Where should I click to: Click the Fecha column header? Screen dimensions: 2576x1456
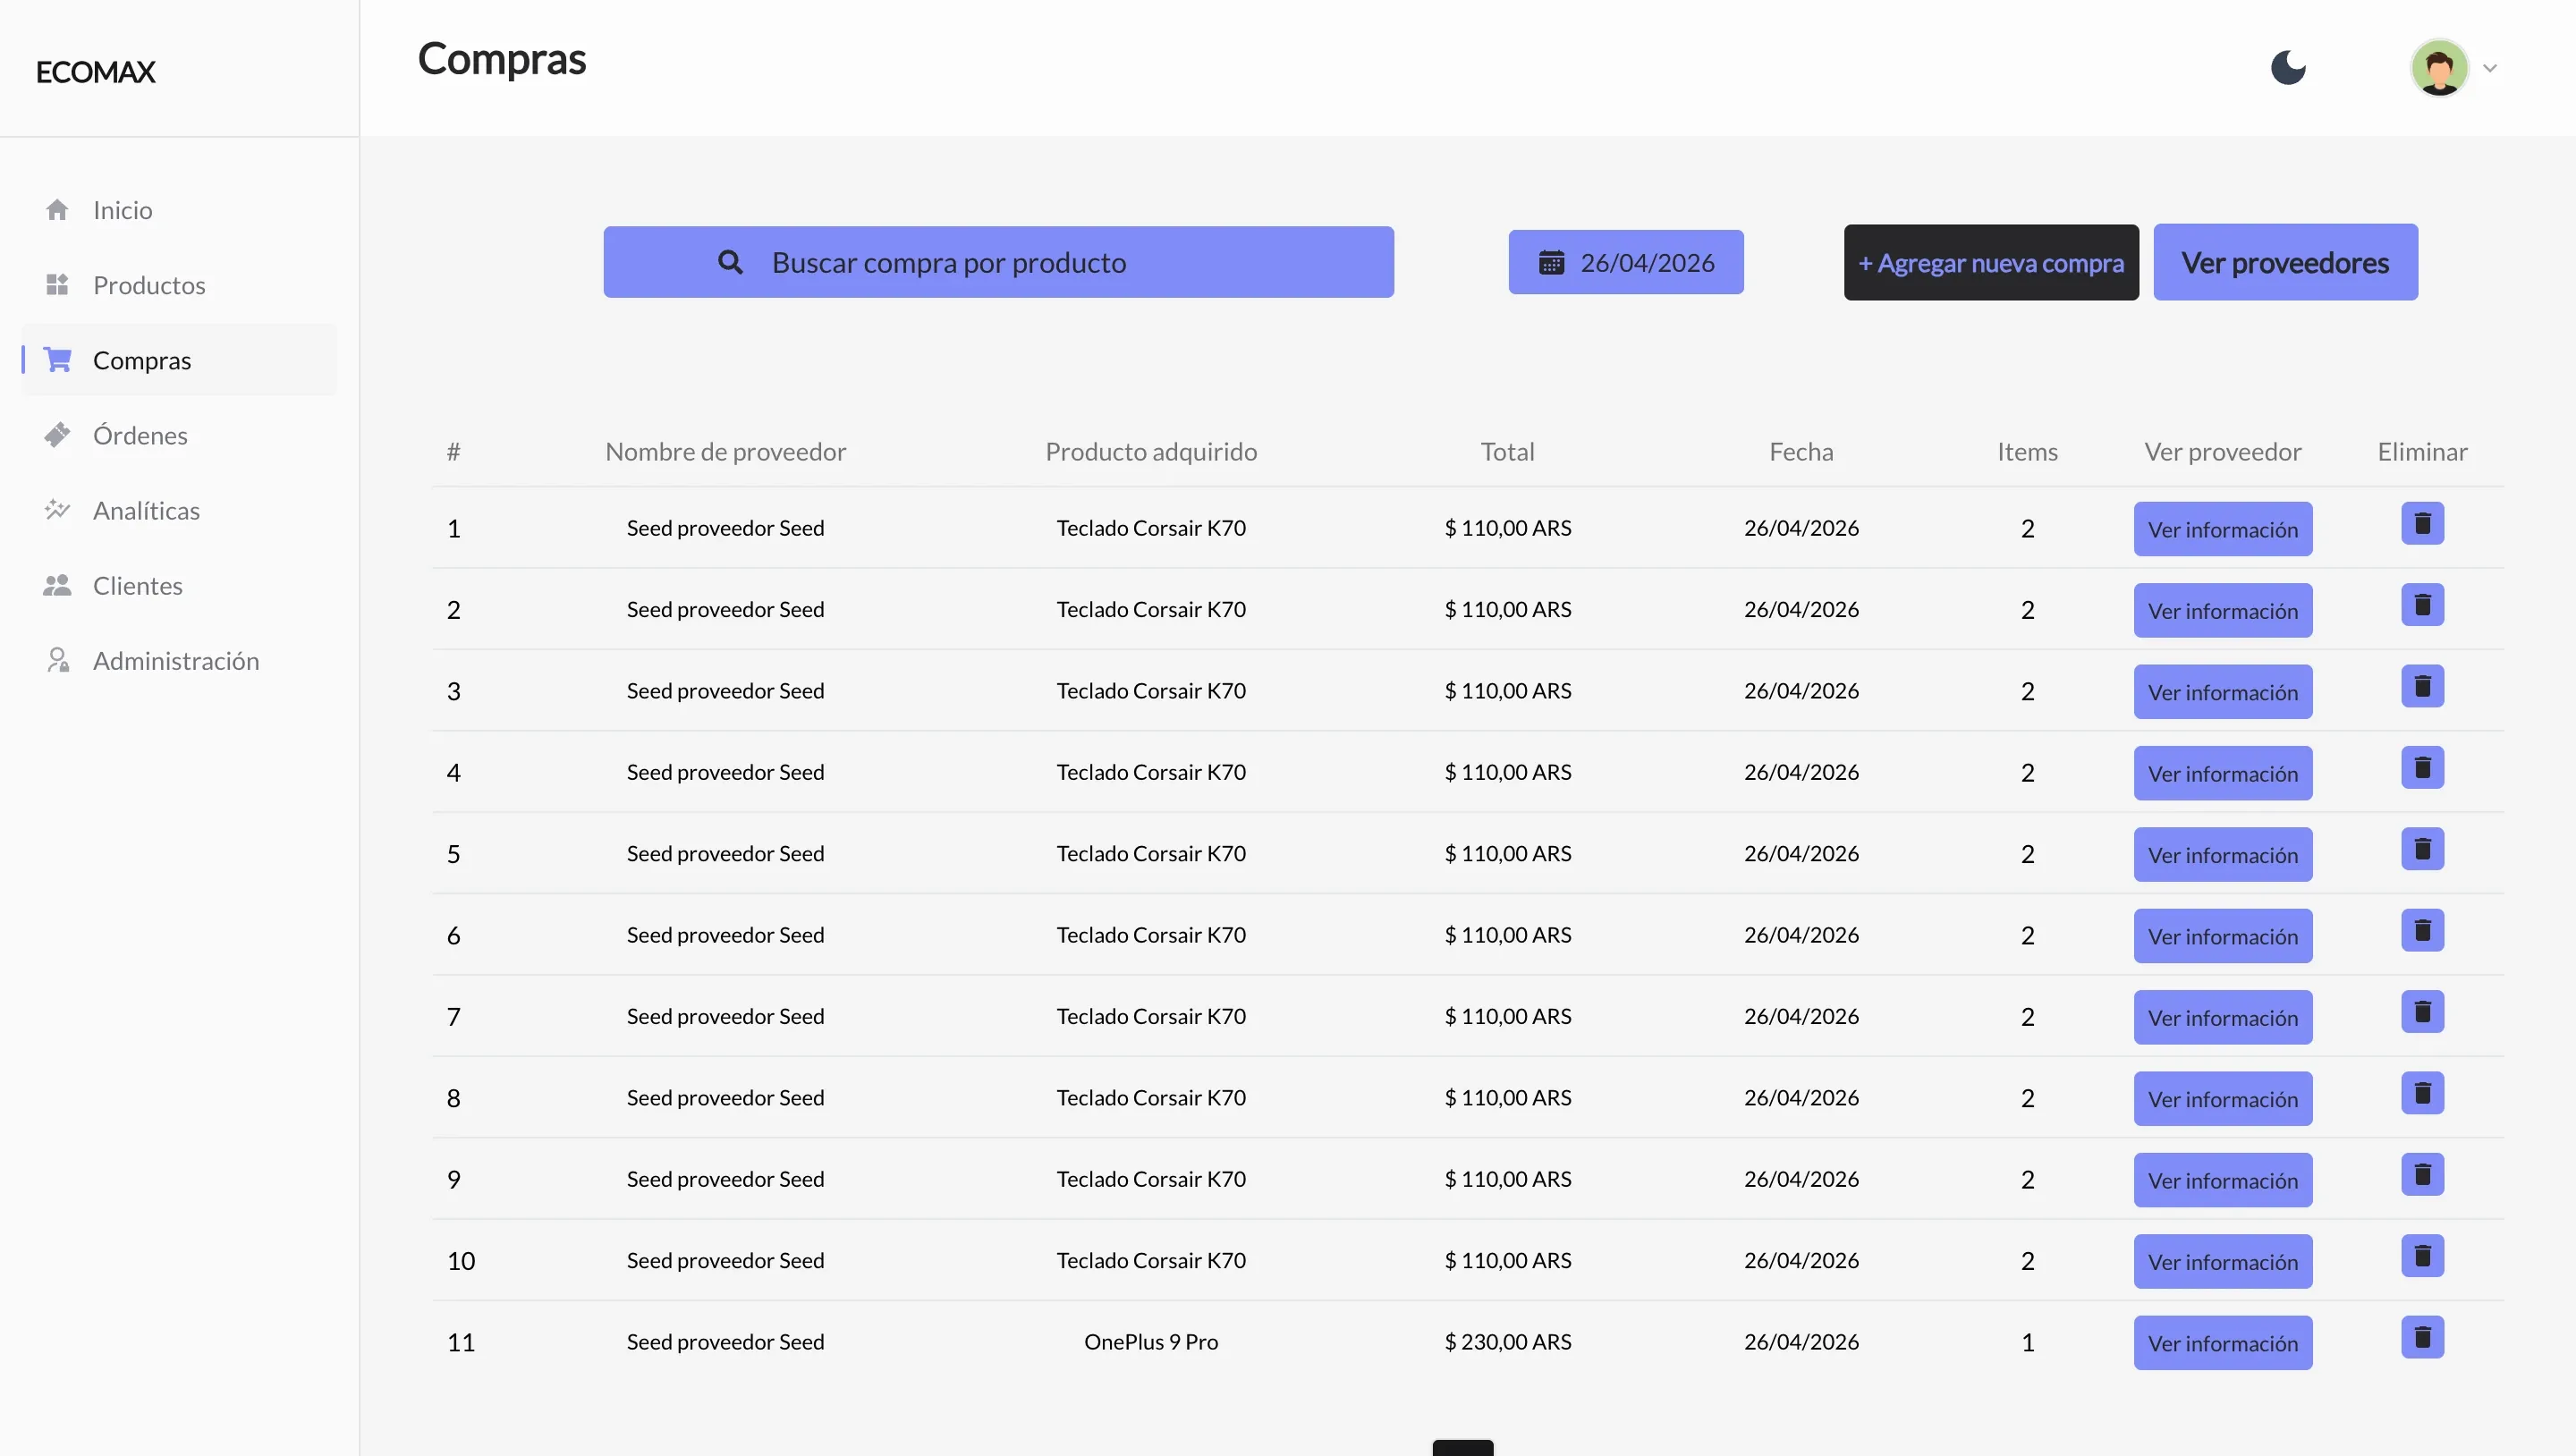point(1801,452)
